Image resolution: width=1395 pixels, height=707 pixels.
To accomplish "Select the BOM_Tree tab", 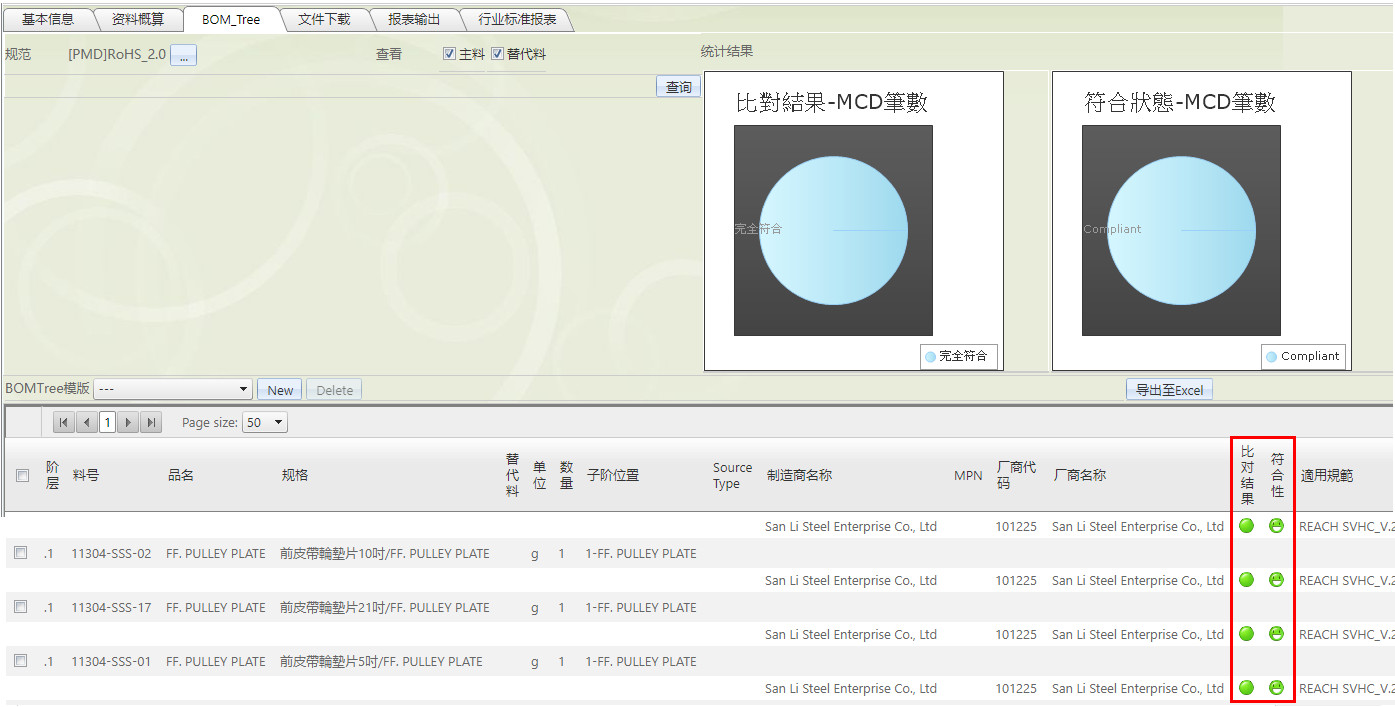I will point(231,19).
